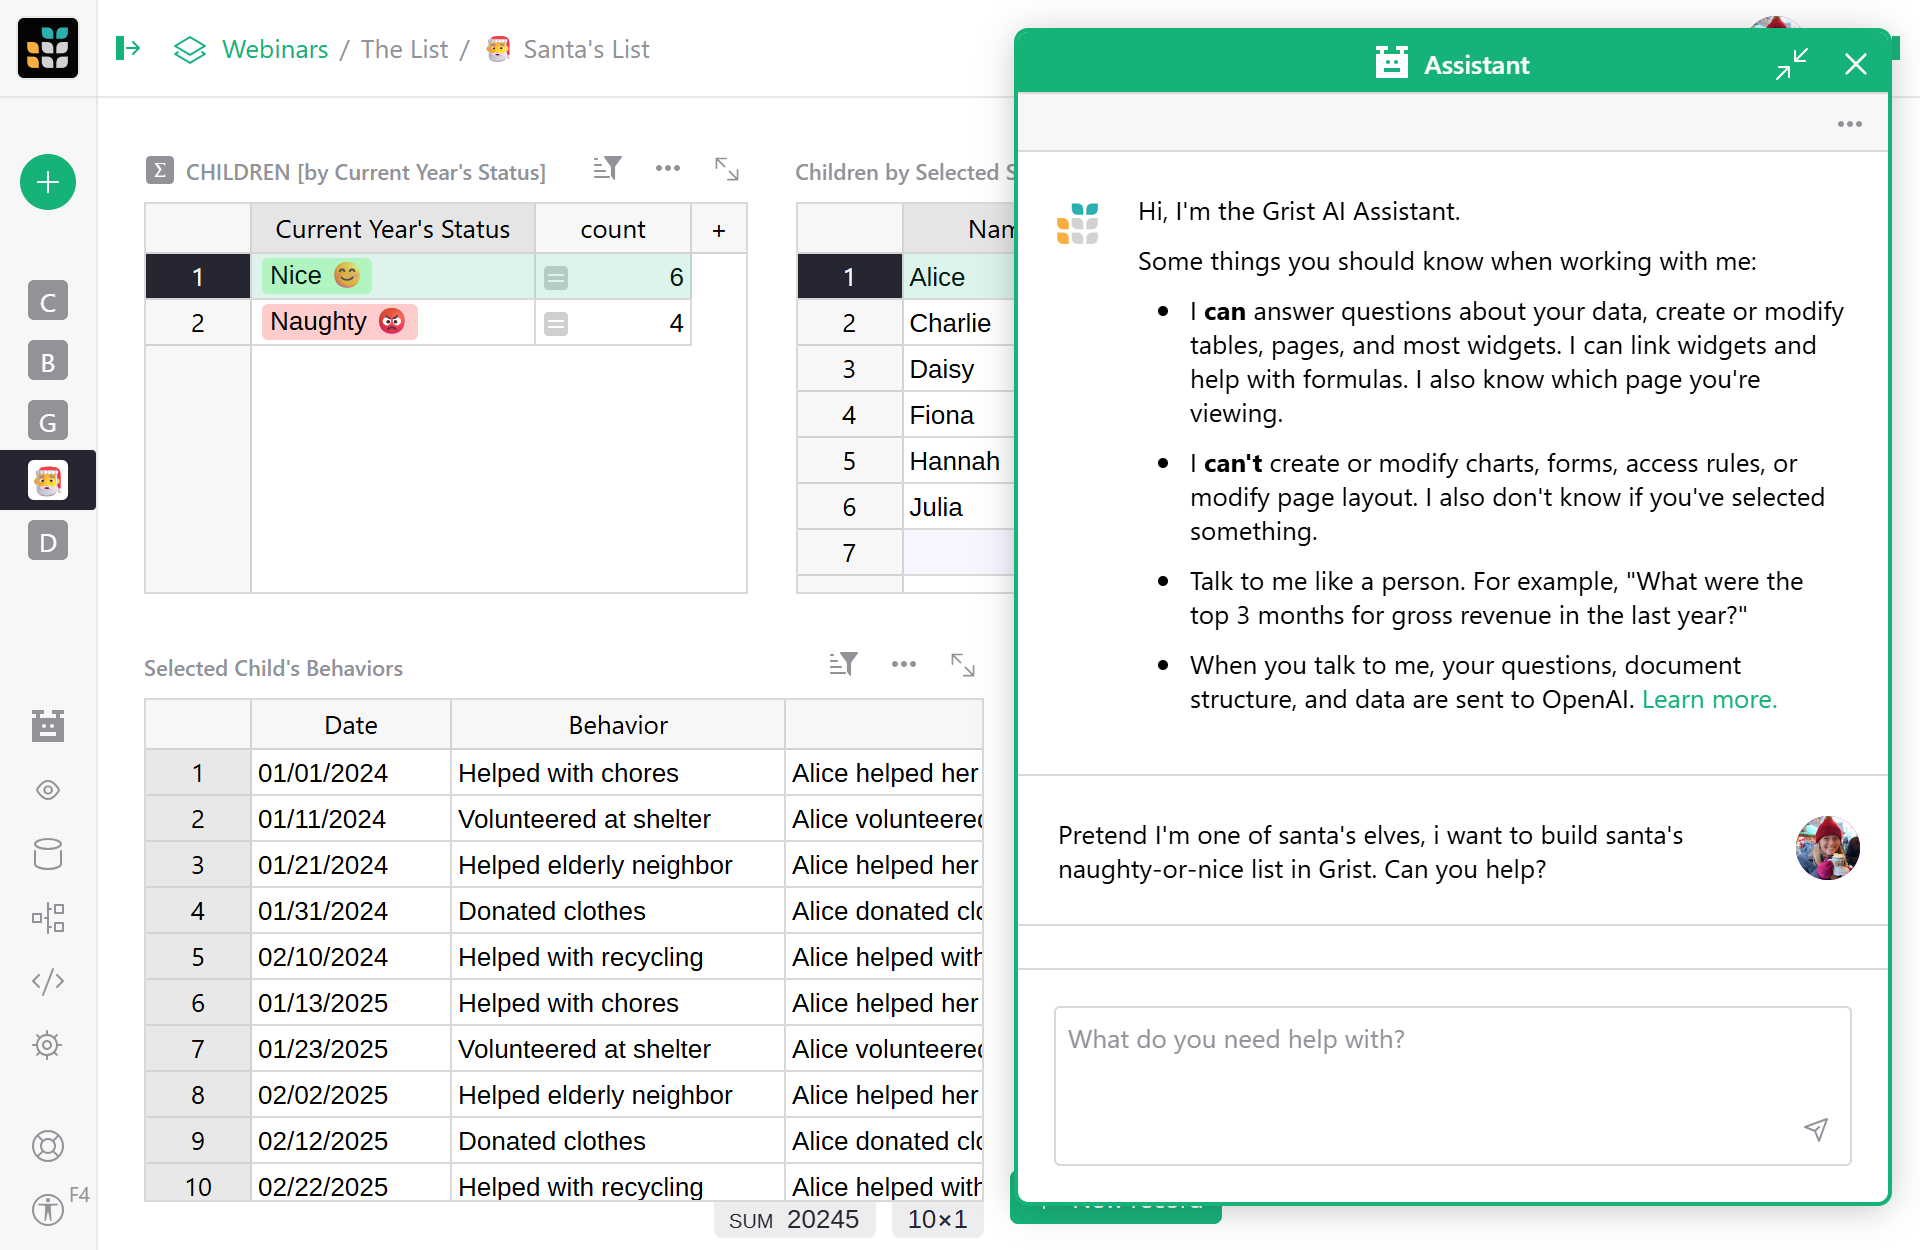This screenshot has width=1920, height=1250.
Task: Select the name Charlie in children table
Action: [949, 323]
